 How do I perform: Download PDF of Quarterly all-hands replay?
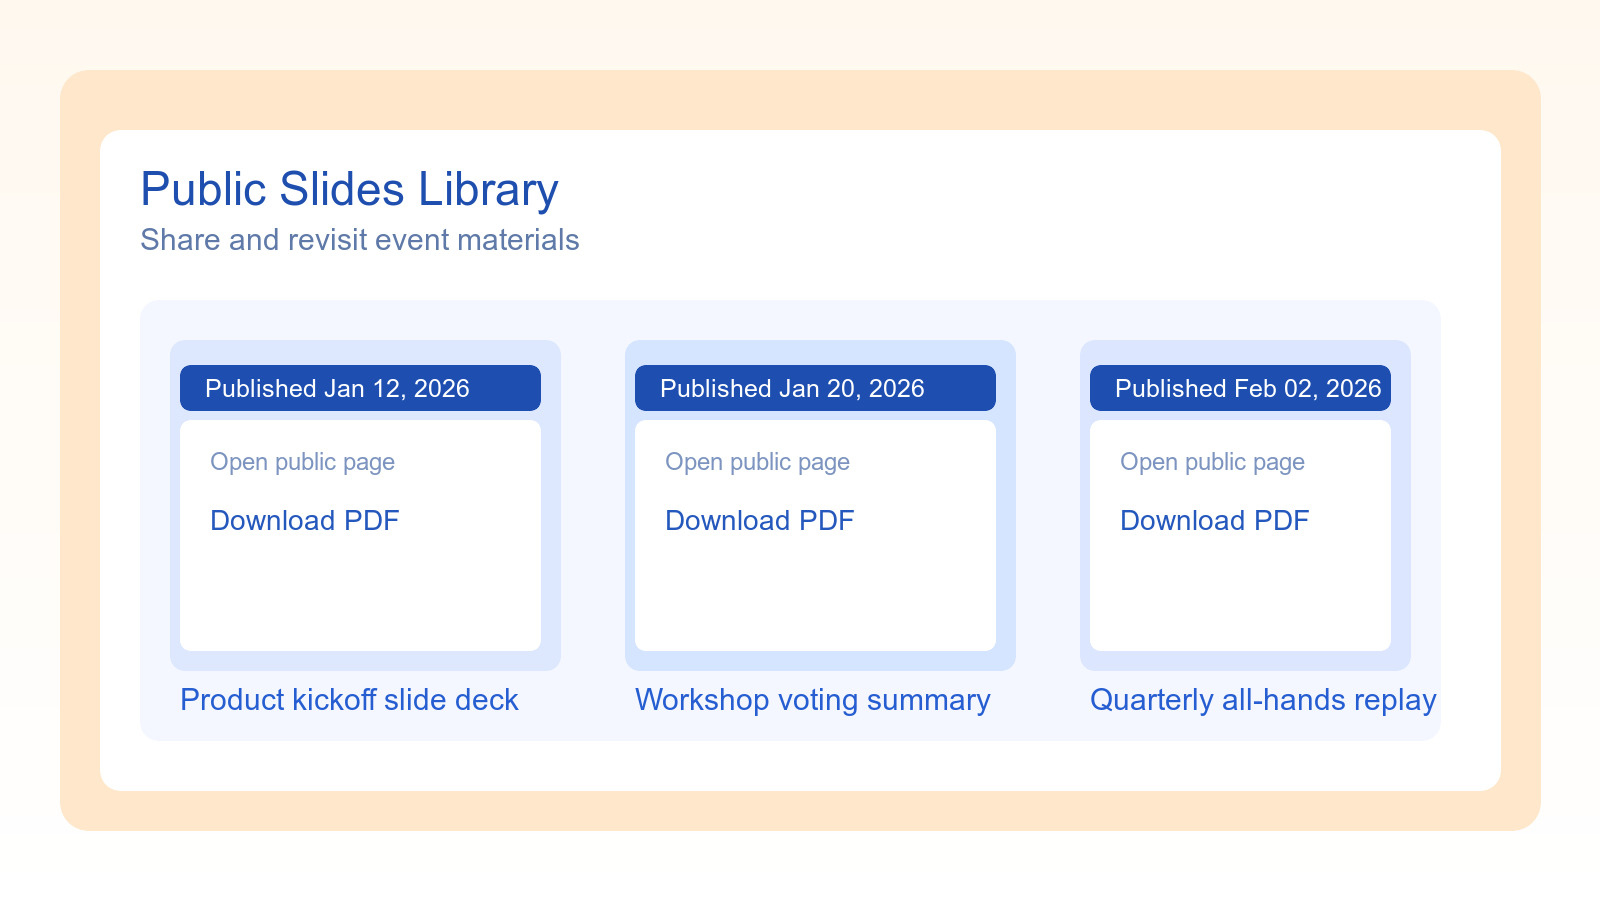click(x=1214, y=521)
